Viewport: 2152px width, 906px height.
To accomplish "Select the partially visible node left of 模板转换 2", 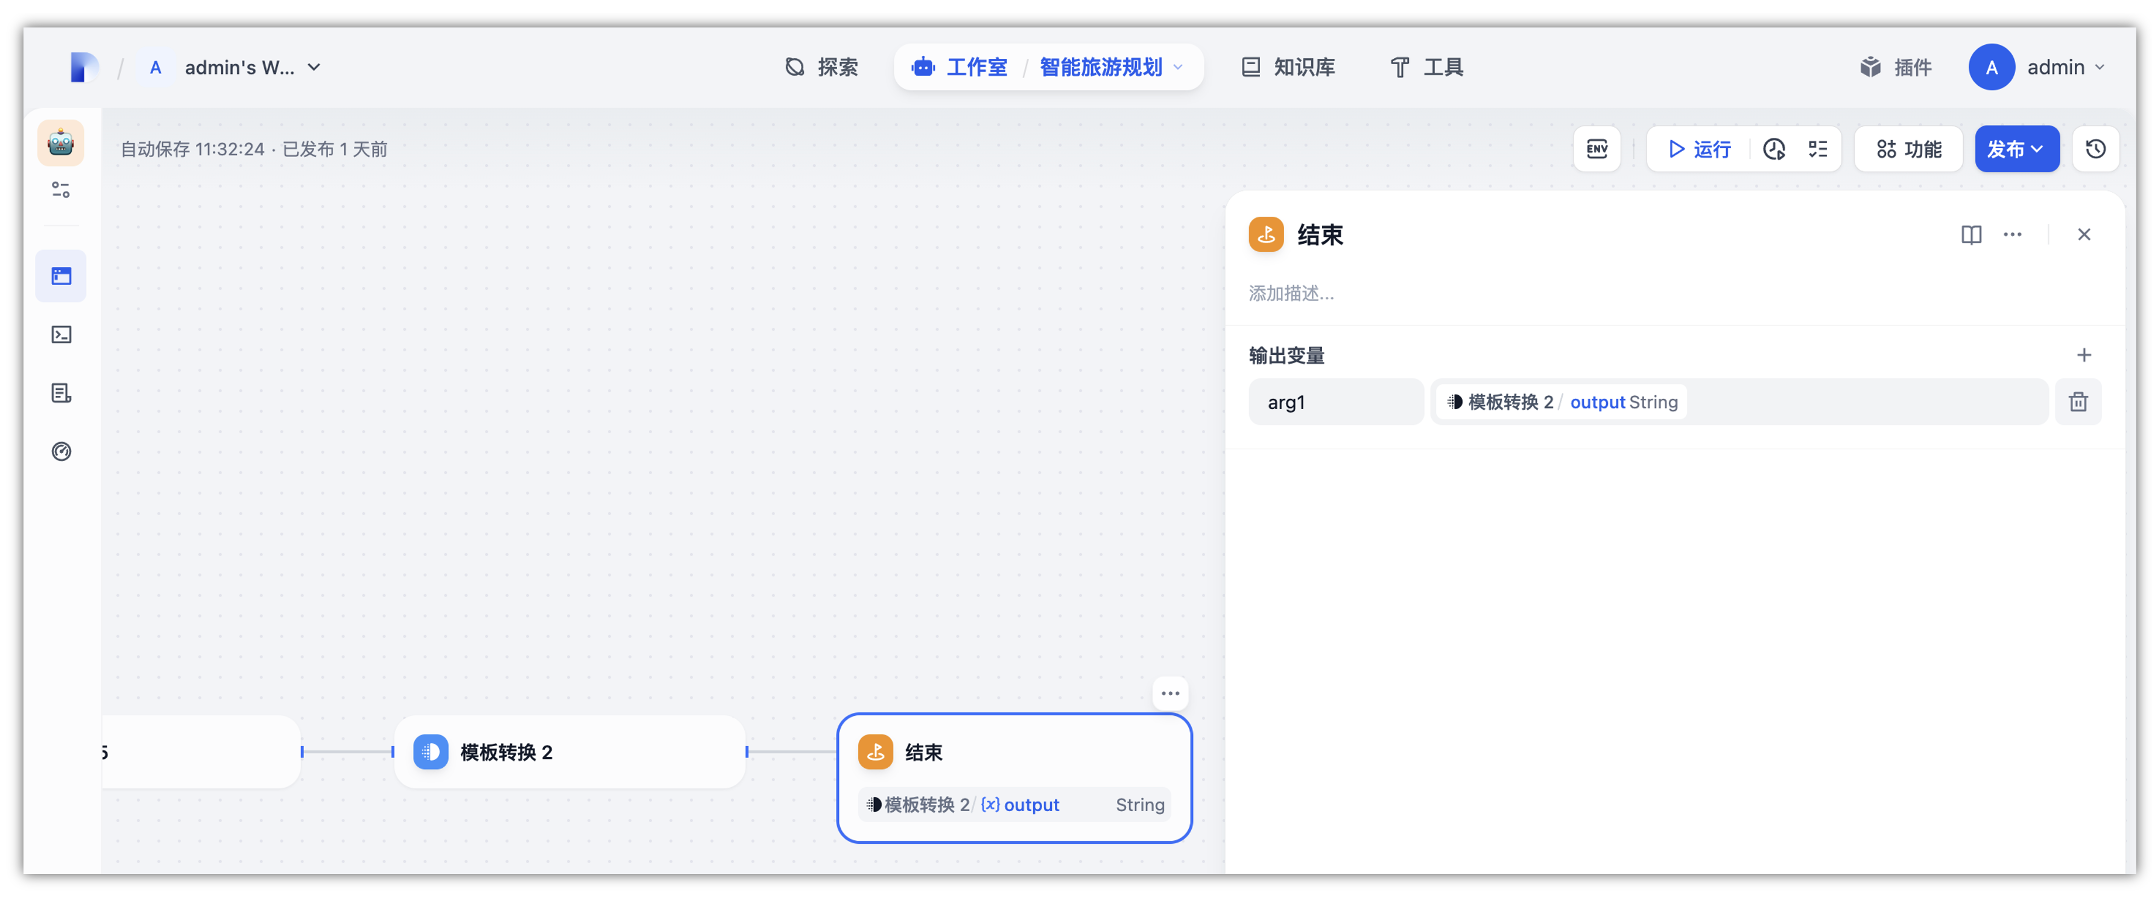I will [201, 752].
